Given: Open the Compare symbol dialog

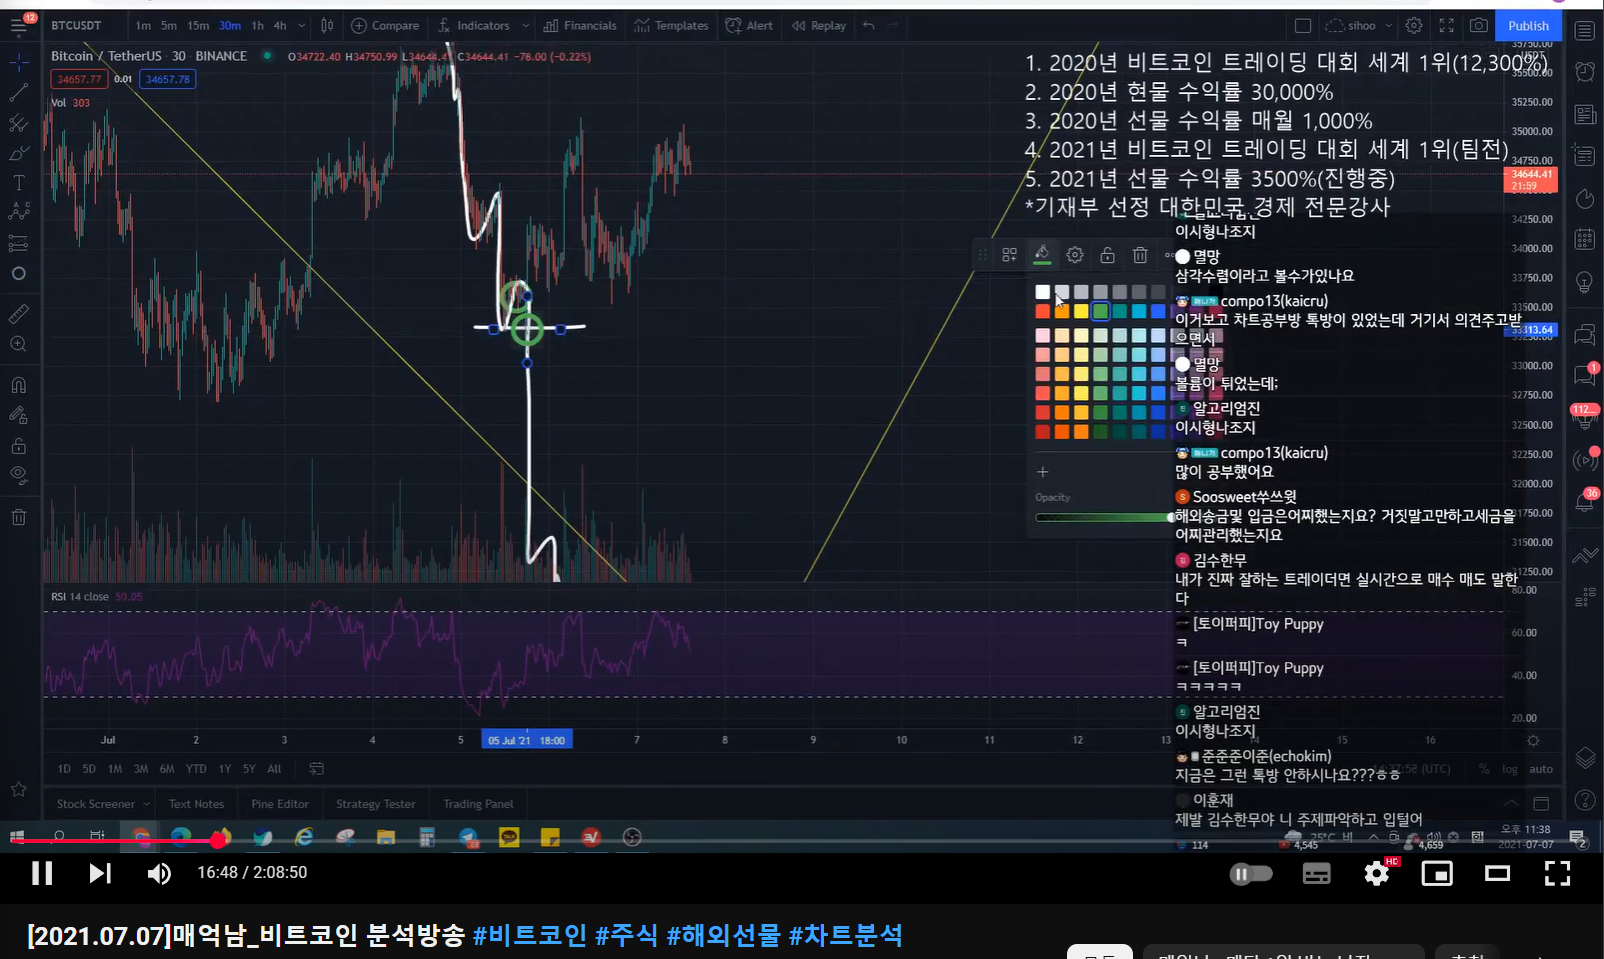Looking at the screenshot, I should coord(385,25).
